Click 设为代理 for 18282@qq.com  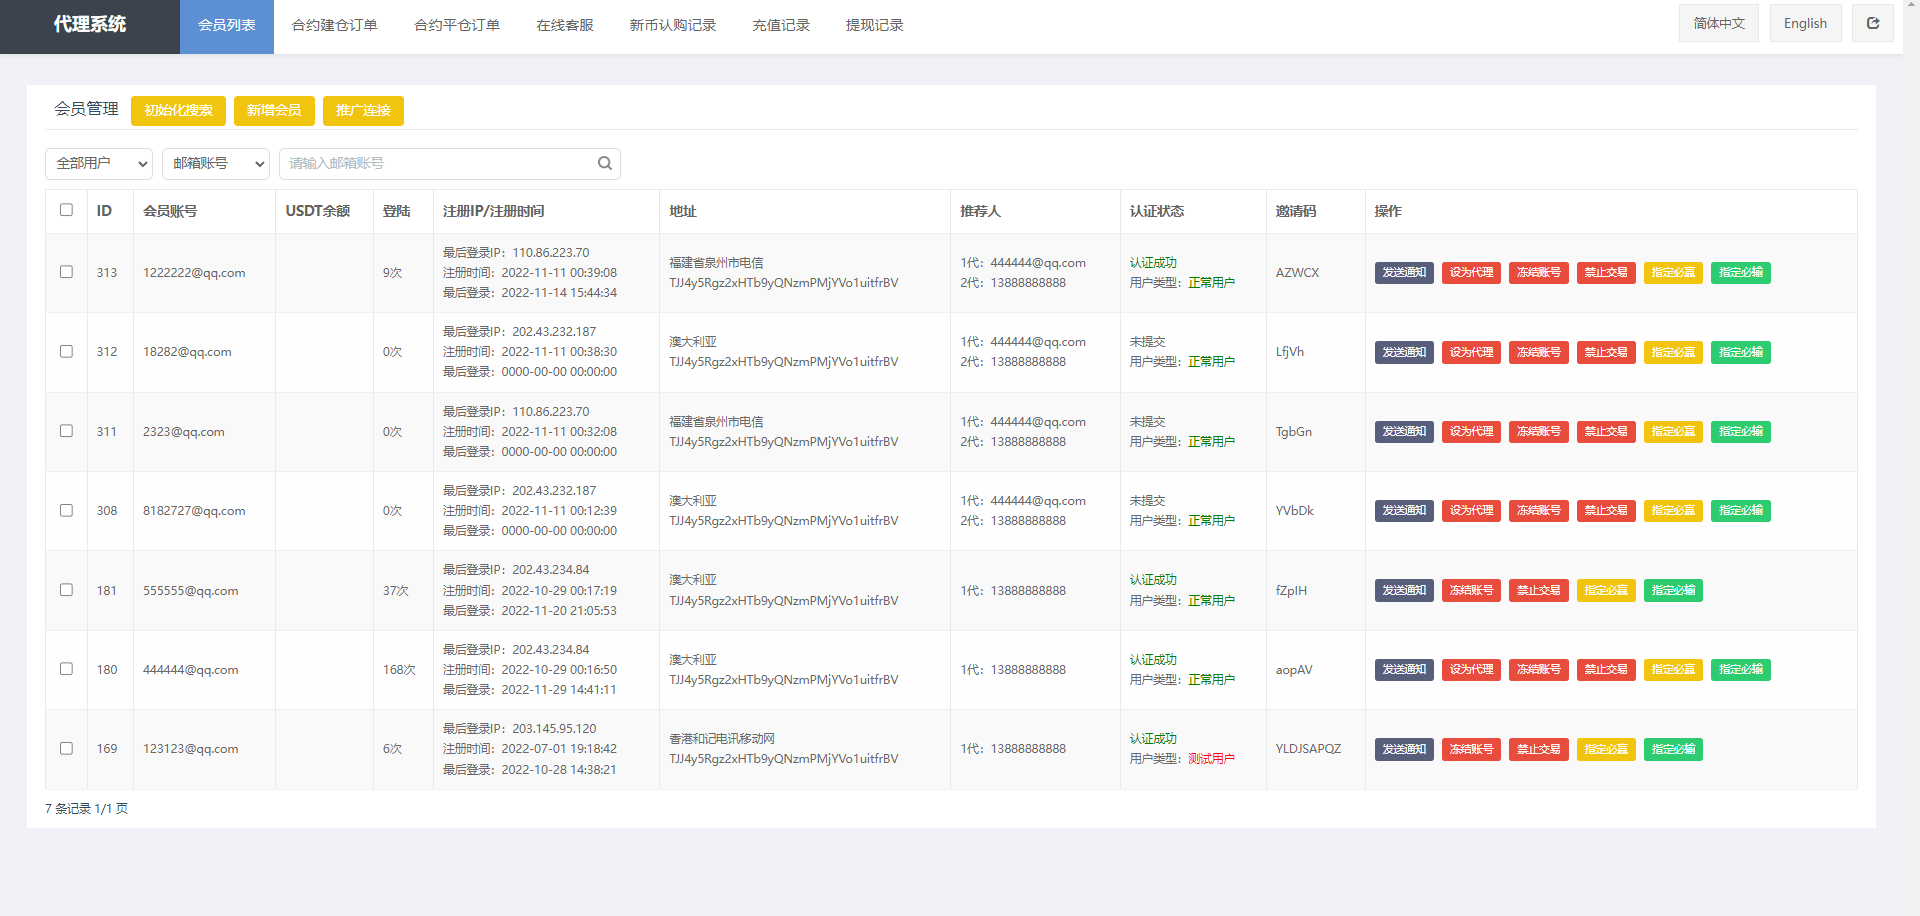click(x=1471, y=352)
